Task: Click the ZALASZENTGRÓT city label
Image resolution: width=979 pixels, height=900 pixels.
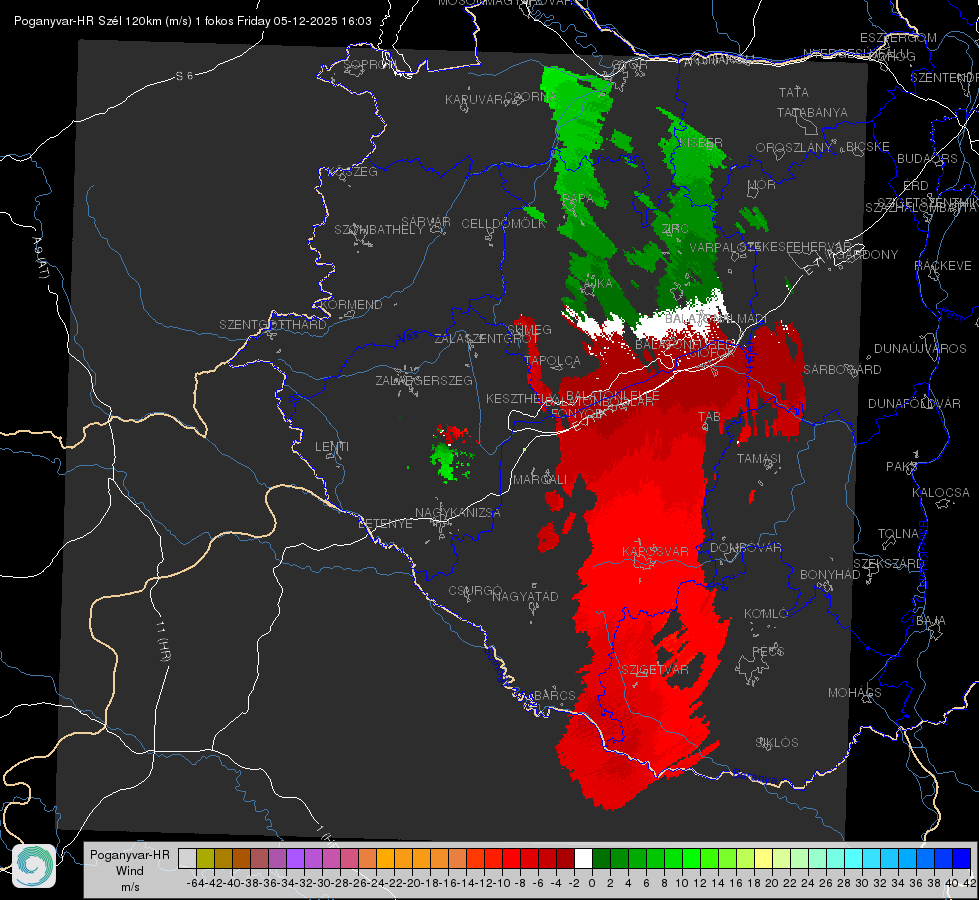Action: pyautogui.click(x=486, y=339)
